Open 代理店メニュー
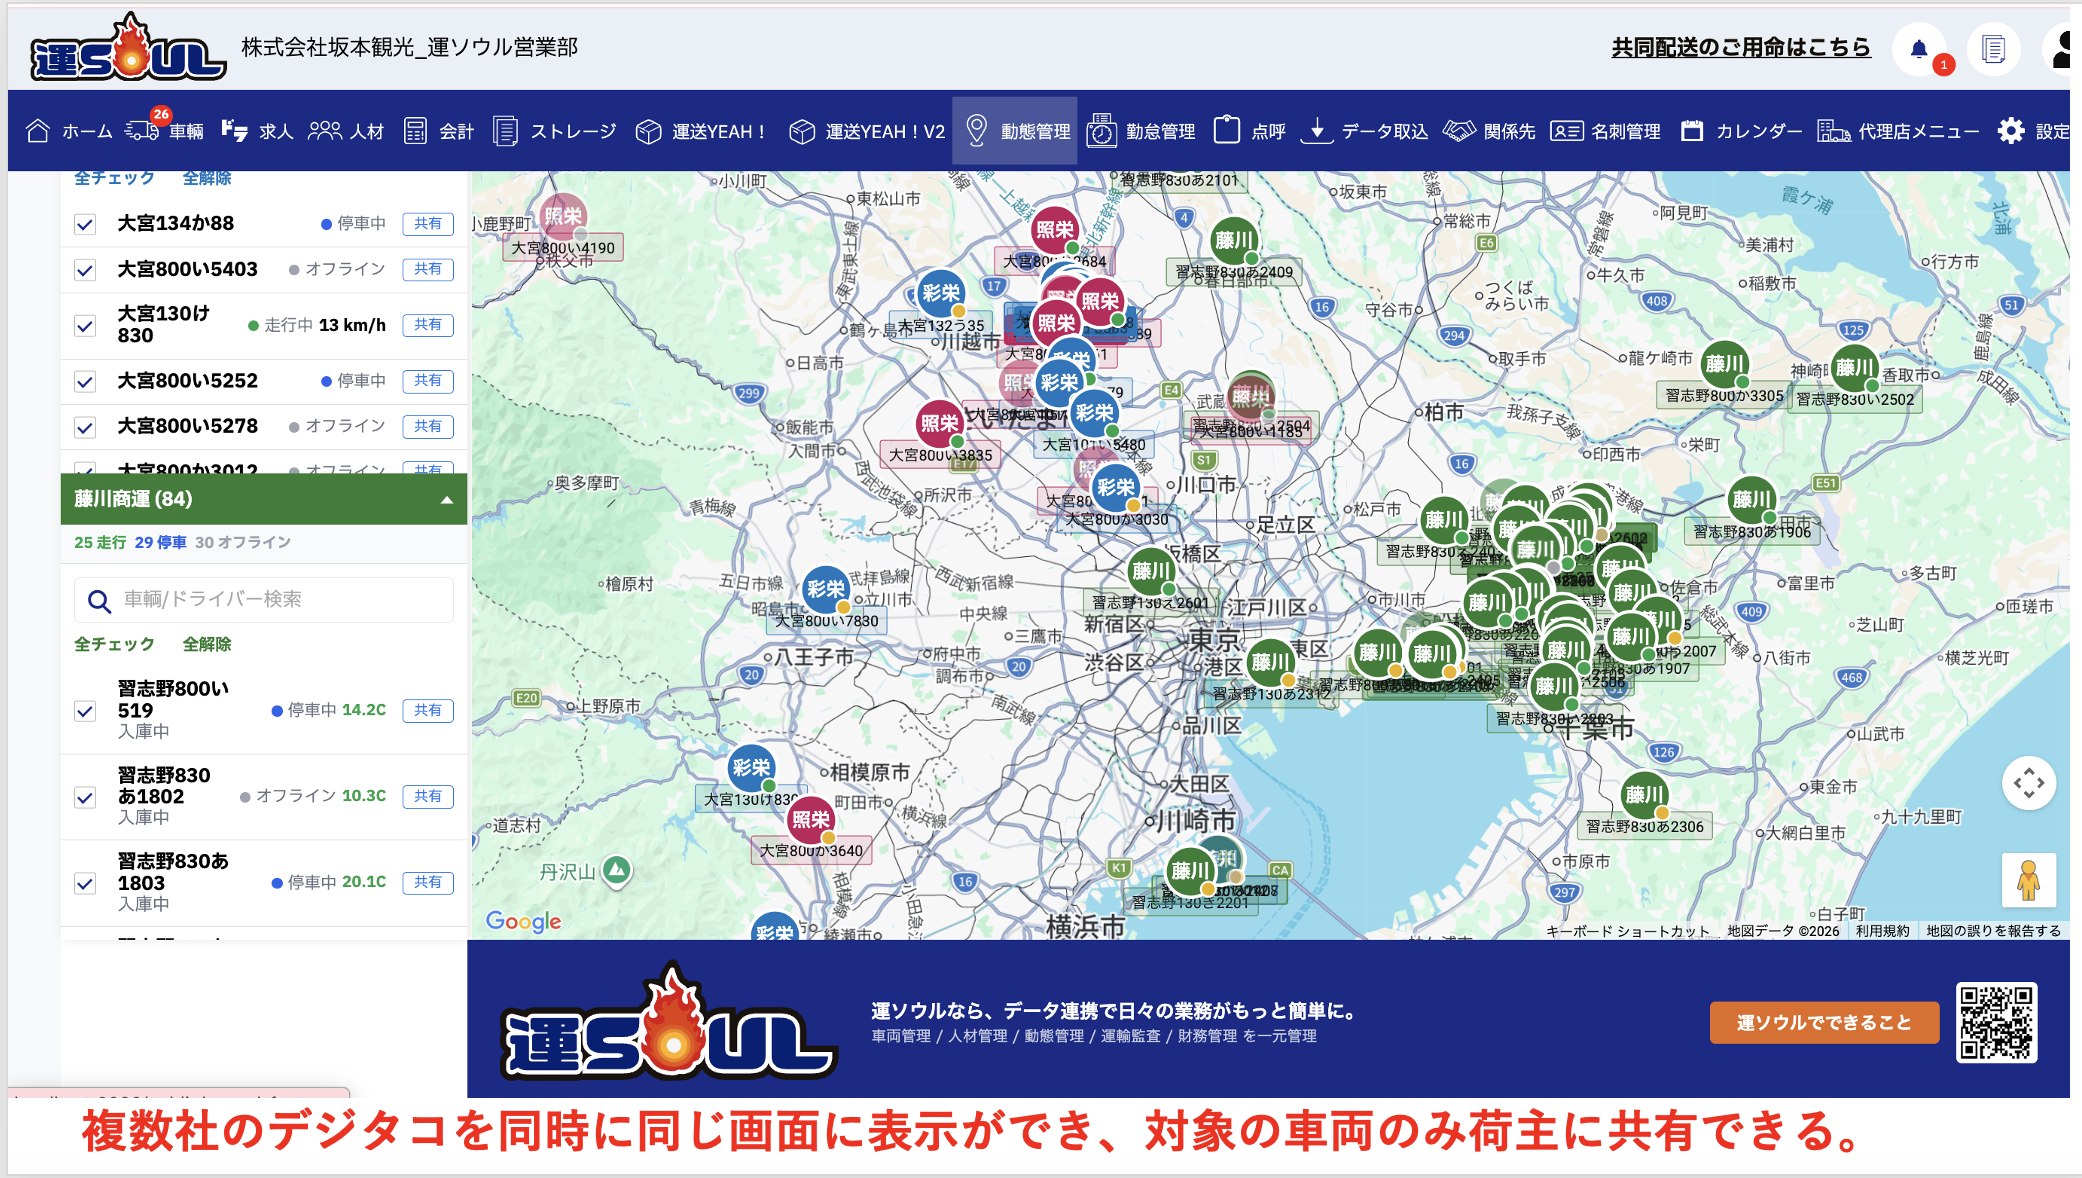Screen dimensions: 2082x1178 click(x=1898, y=131)
